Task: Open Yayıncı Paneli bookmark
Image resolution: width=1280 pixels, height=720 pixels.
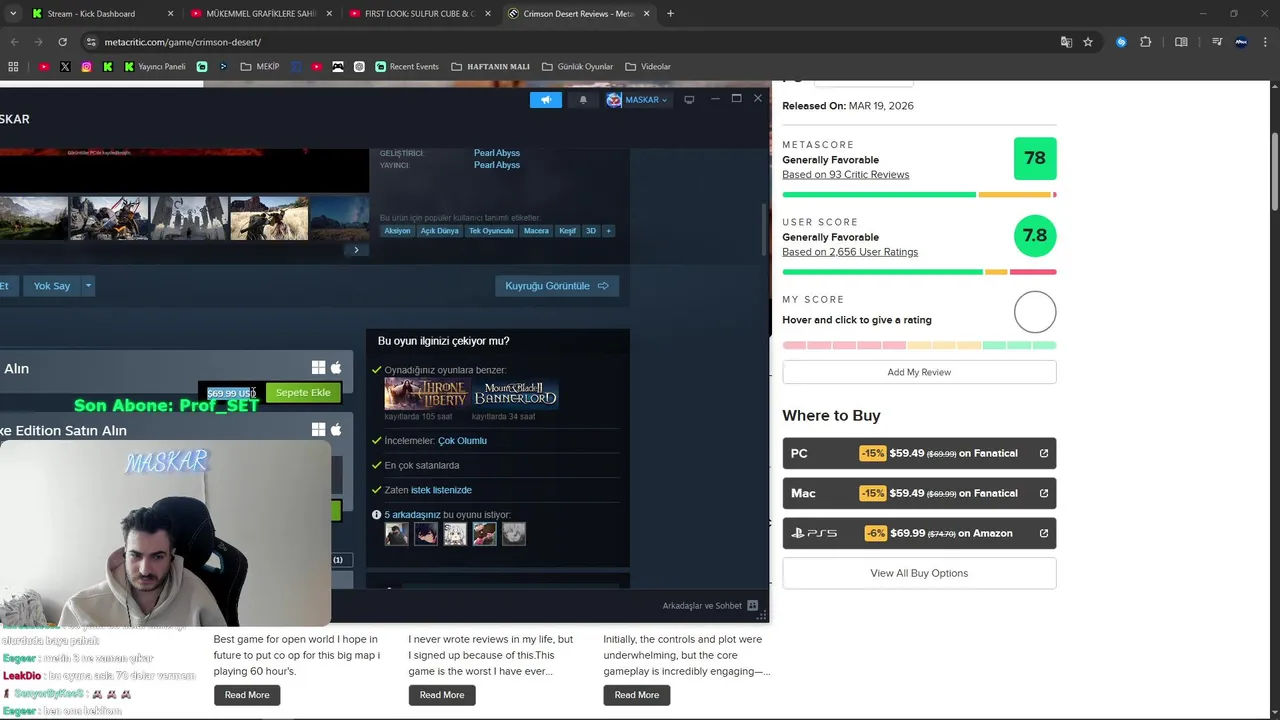Action: (x=155, y=67)
